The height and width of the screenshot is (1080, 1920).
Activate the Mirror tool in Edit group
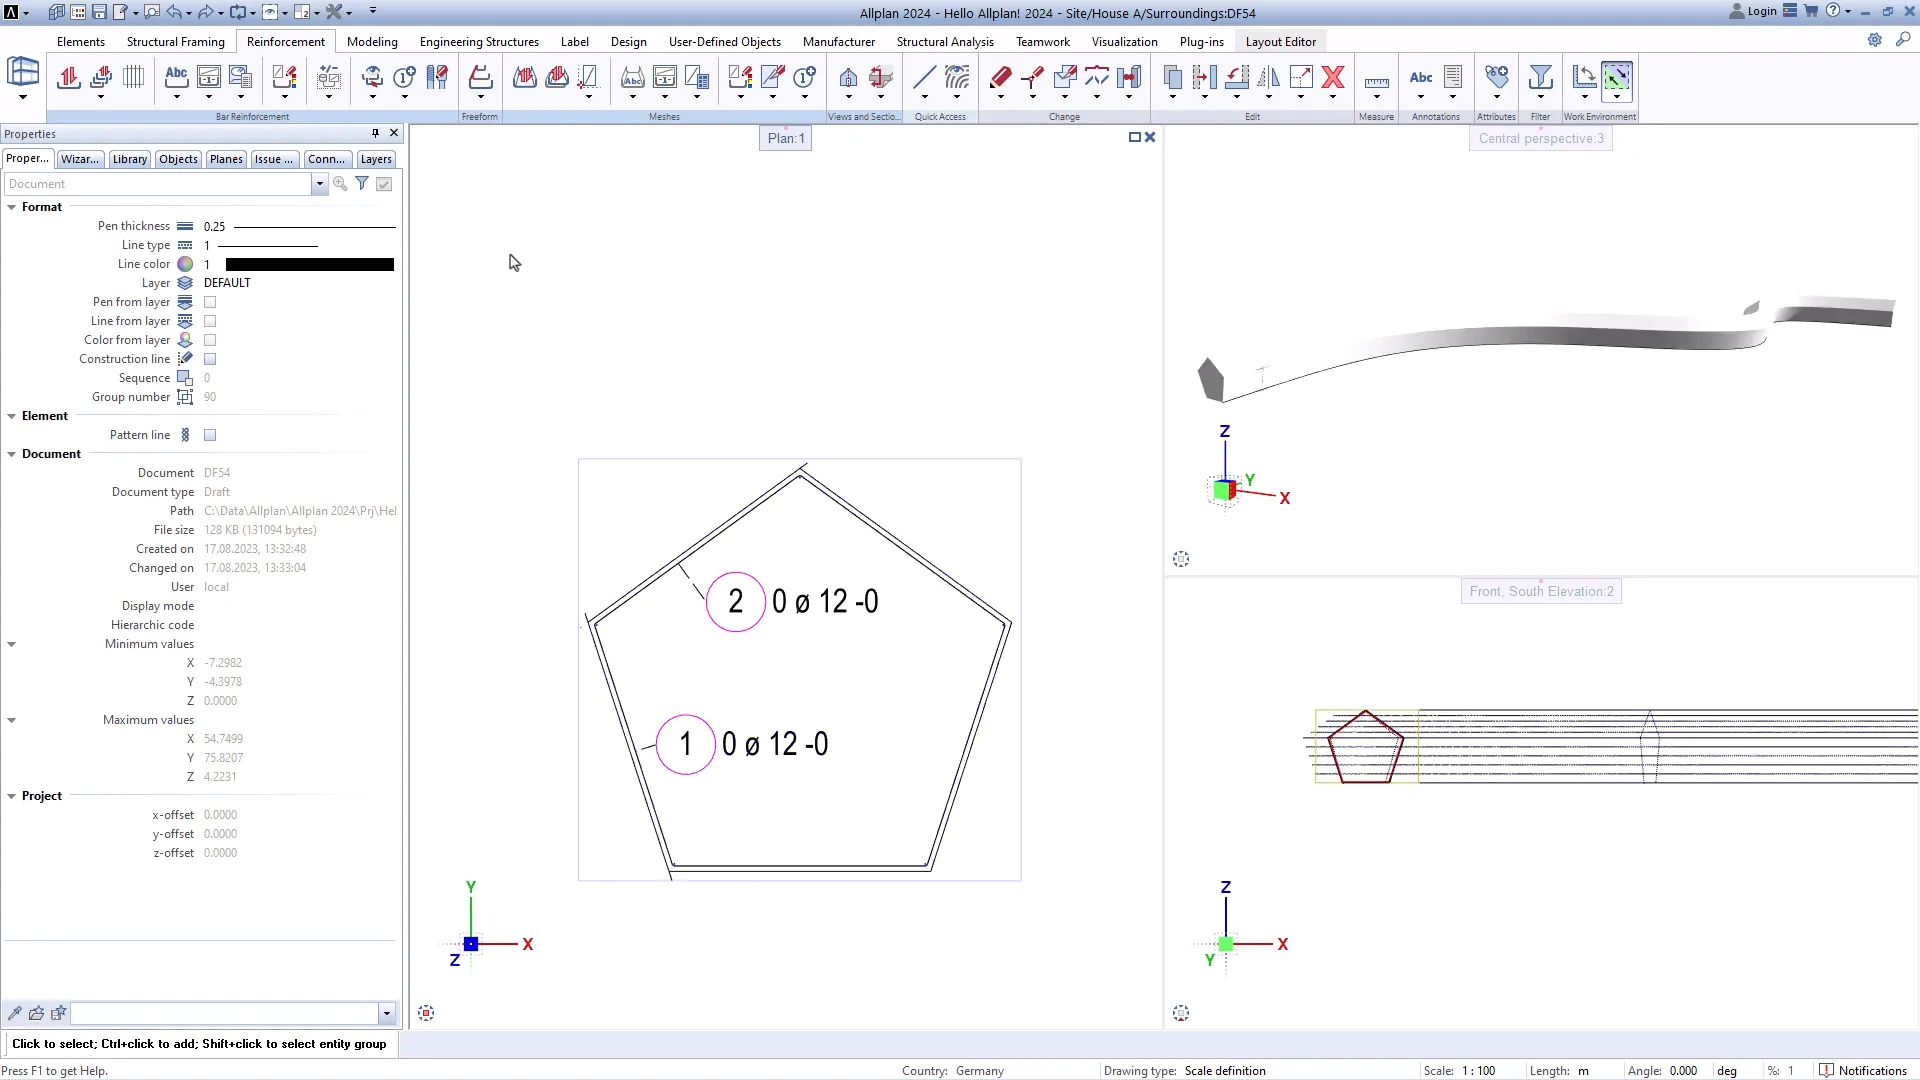click(1269, 78)
